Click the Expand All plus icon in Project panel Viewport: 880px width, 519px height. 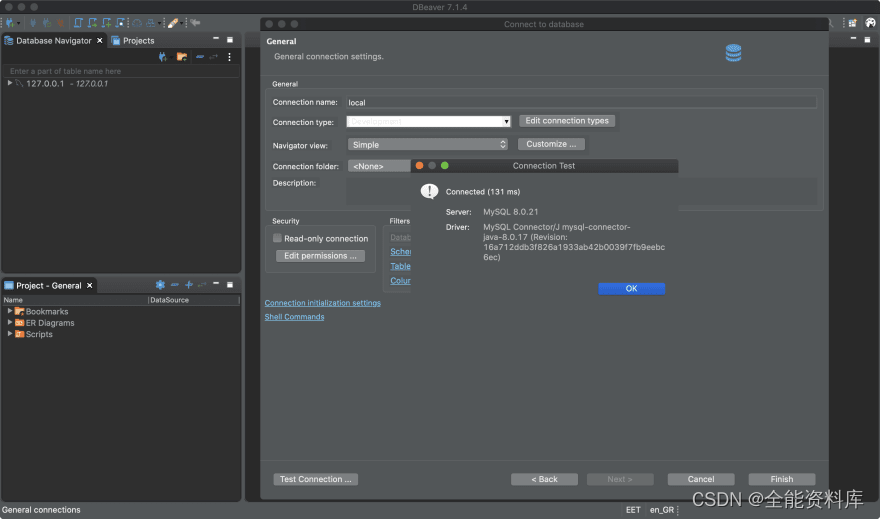coord(189,284)
